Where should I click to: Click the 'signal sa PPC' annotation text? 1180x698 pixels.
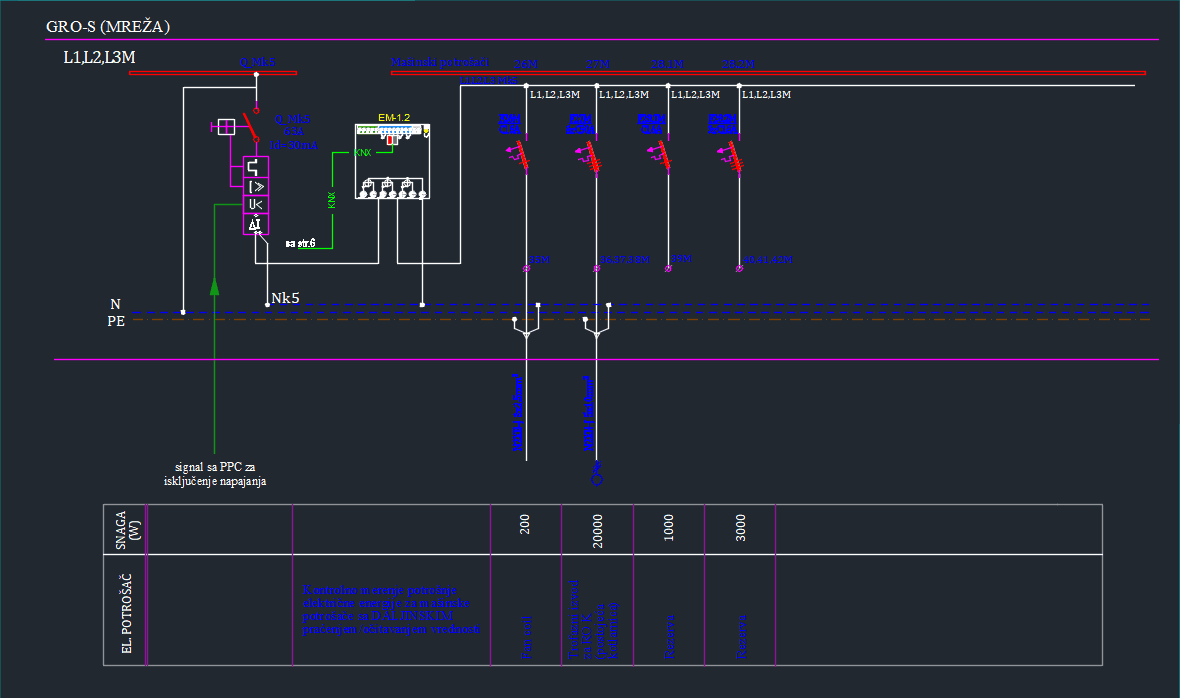click(x=215, y=474)
